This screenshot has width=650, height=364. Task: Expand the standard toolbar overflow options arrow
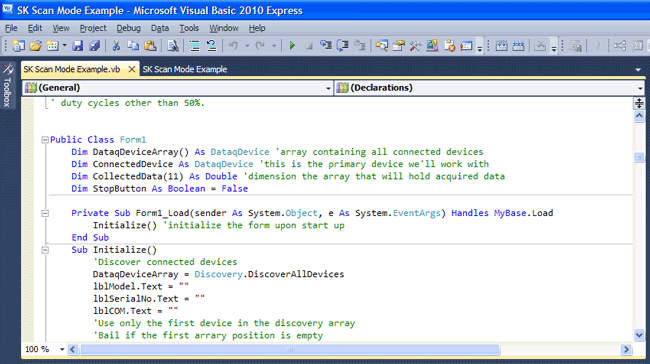pyautogui.click(x=480, y=48)
